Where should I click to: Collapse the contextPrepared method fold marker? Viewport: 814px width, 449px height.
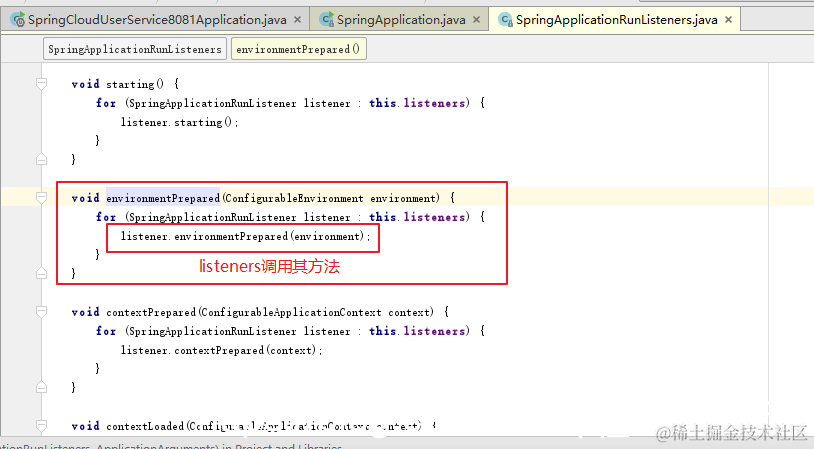42,311
